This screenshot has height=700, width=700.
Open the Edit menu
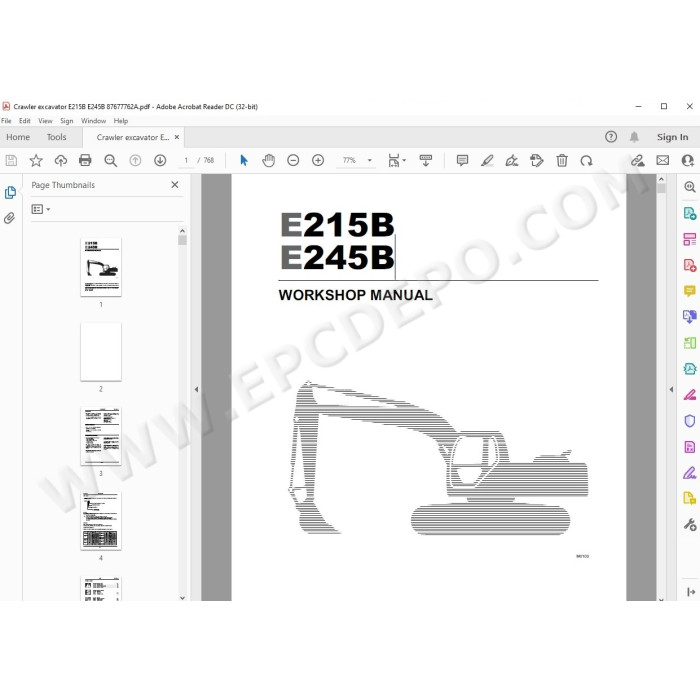click(25, 121)
